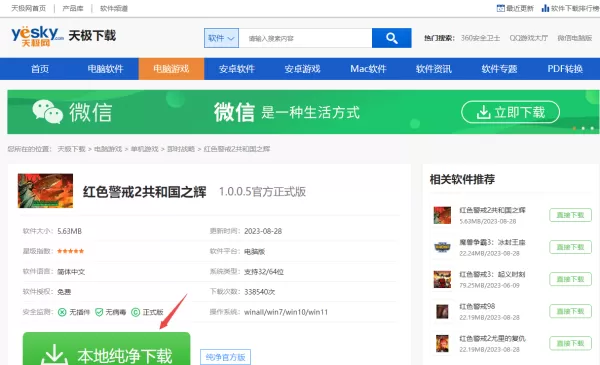This screenshot has width=600, height=365.
Task: Open the 电脑游戏 nav tab
Action: (171, 69)
